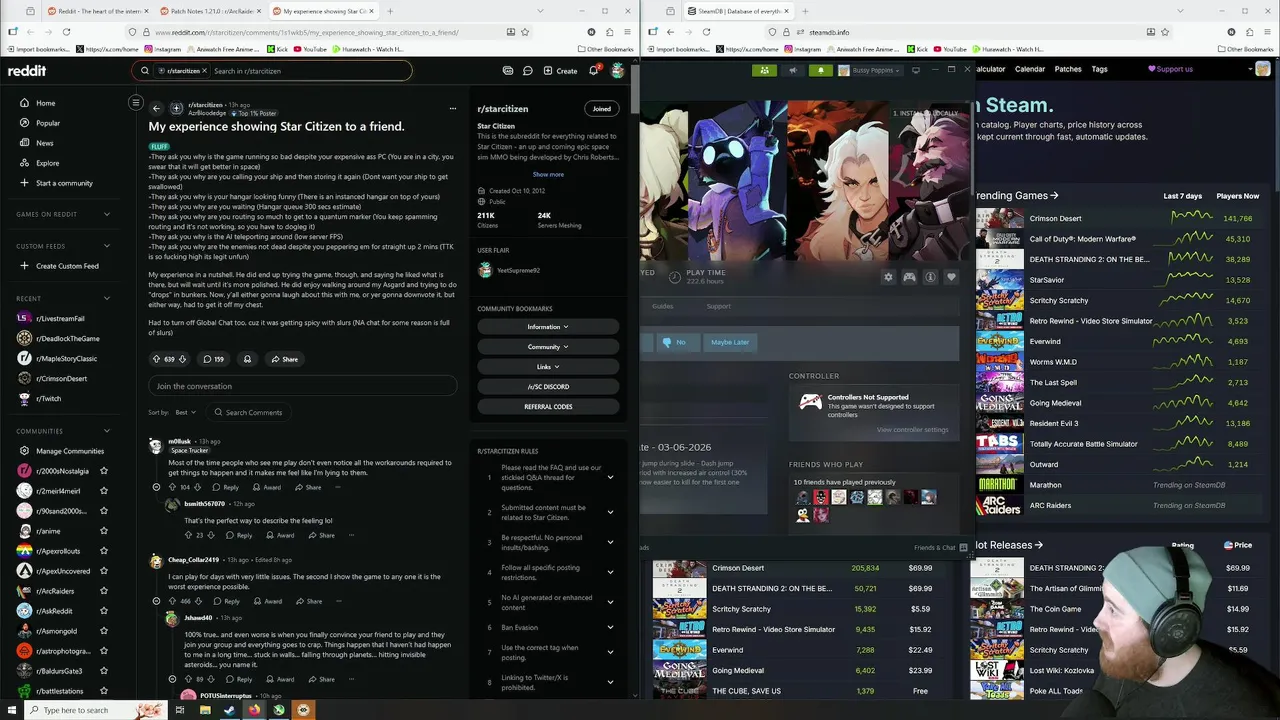The image size is (1280, 720).
Task: Upvote the Star Citizen post
Action: coord(156,359)
